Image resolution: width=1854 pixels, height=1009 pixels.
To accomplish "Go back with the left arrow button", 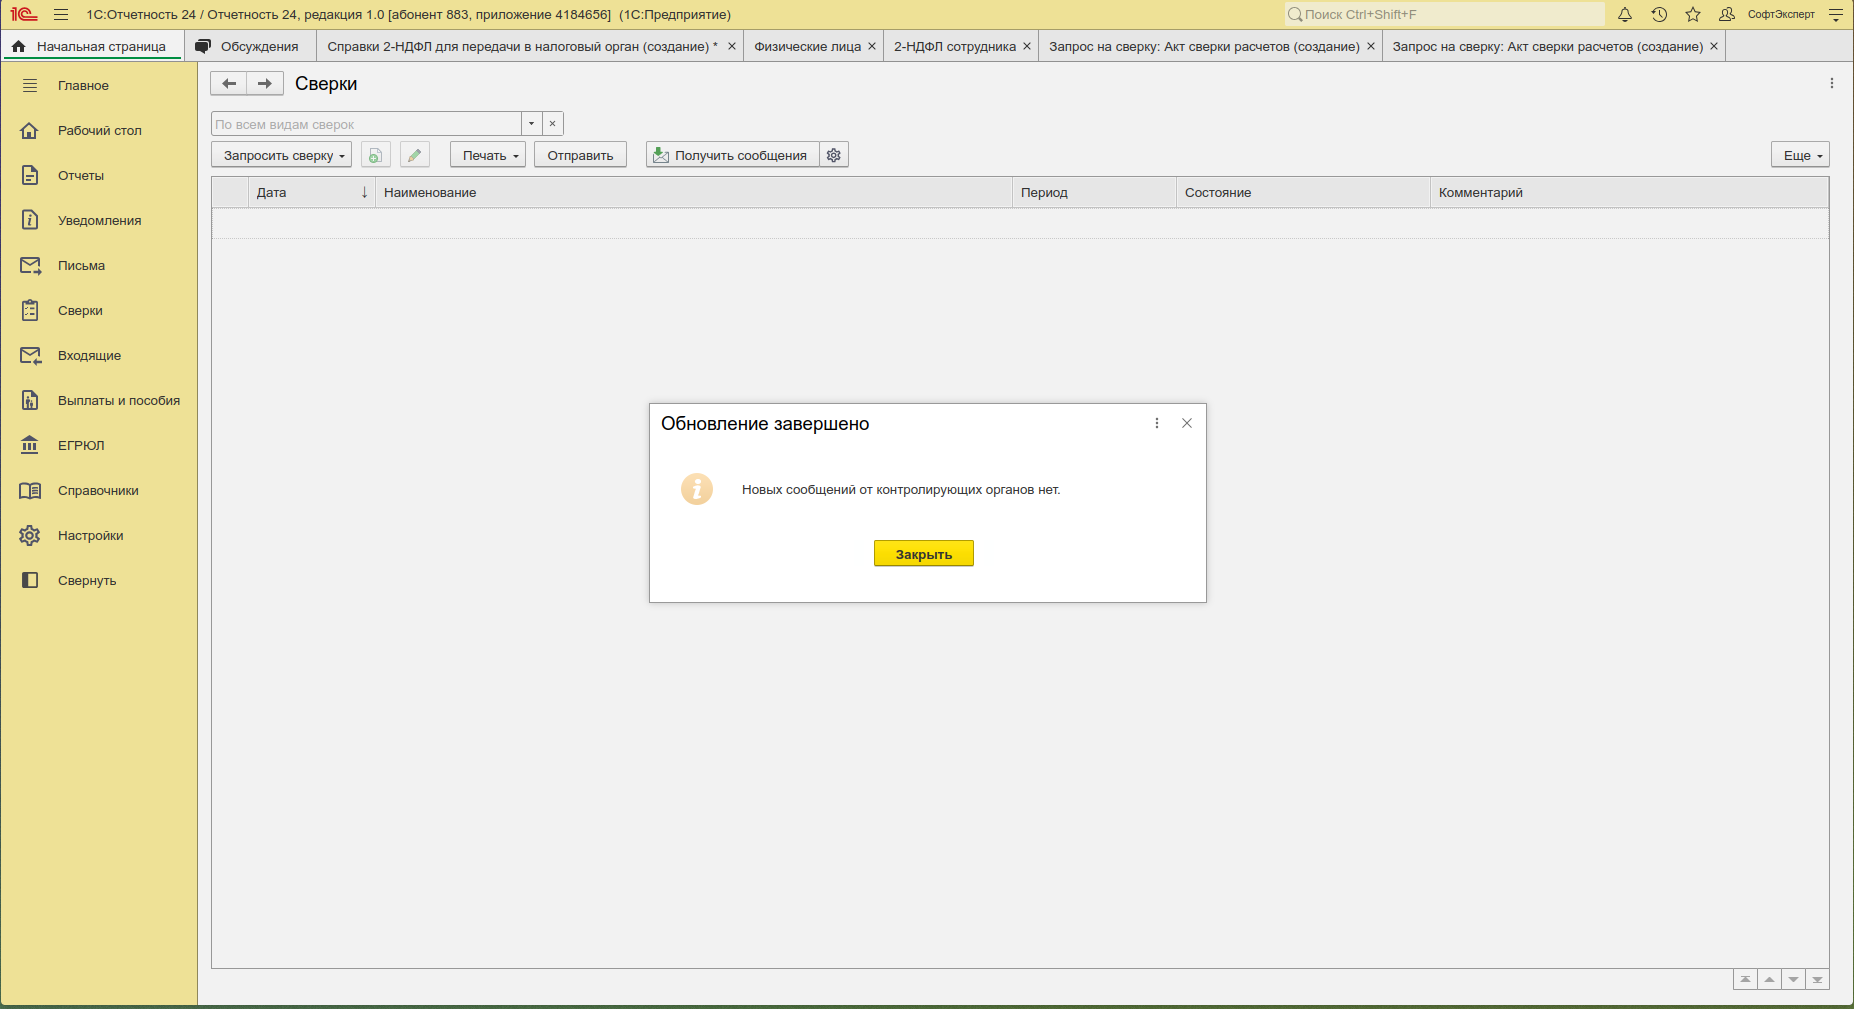I will [229, 84].
